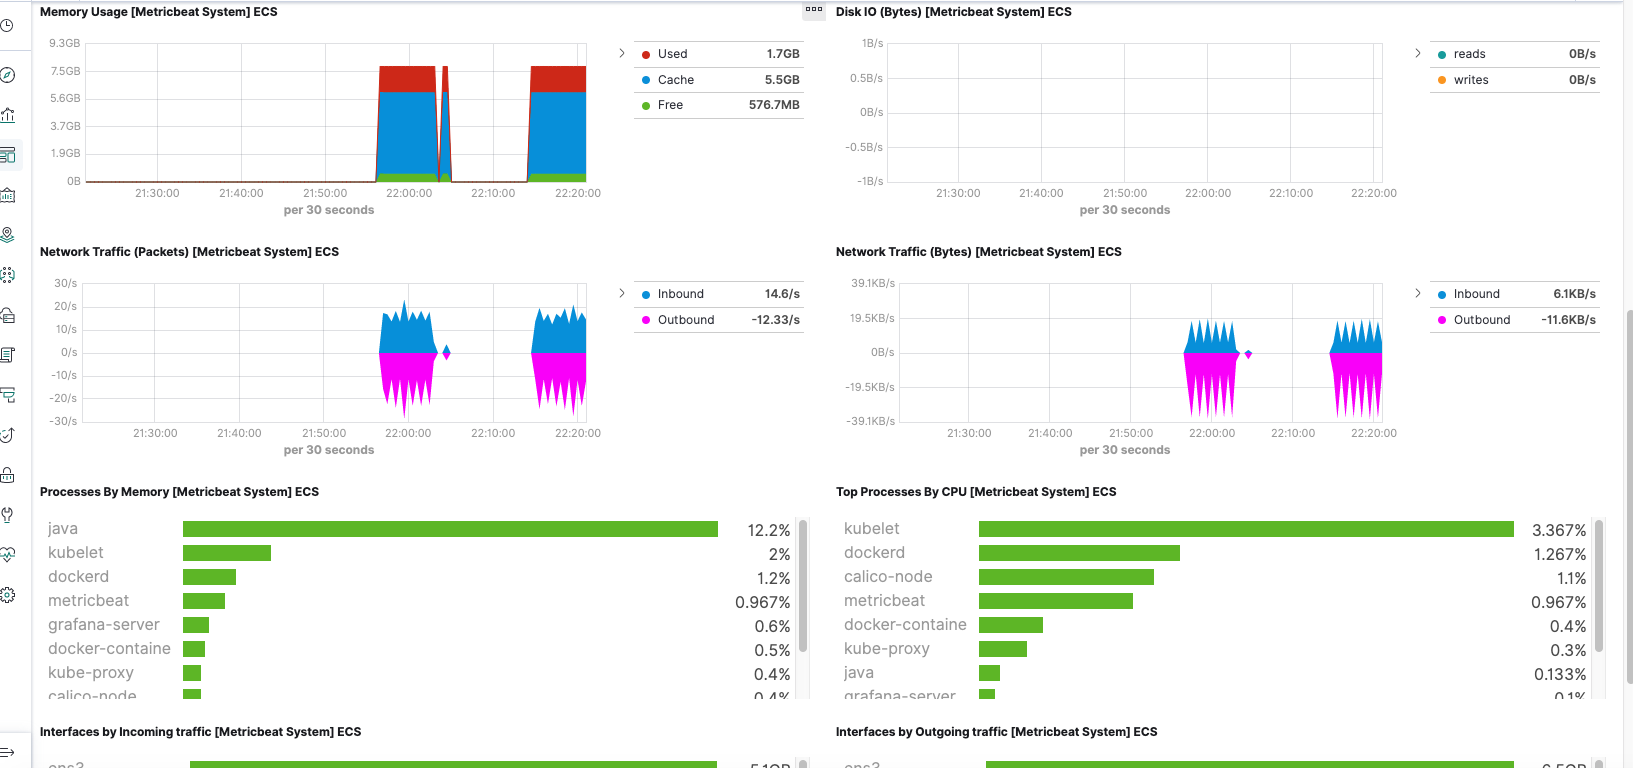The image size is (1633, 768).
Task: Open Canvas icon in sidebar
Action: (7, 195)
